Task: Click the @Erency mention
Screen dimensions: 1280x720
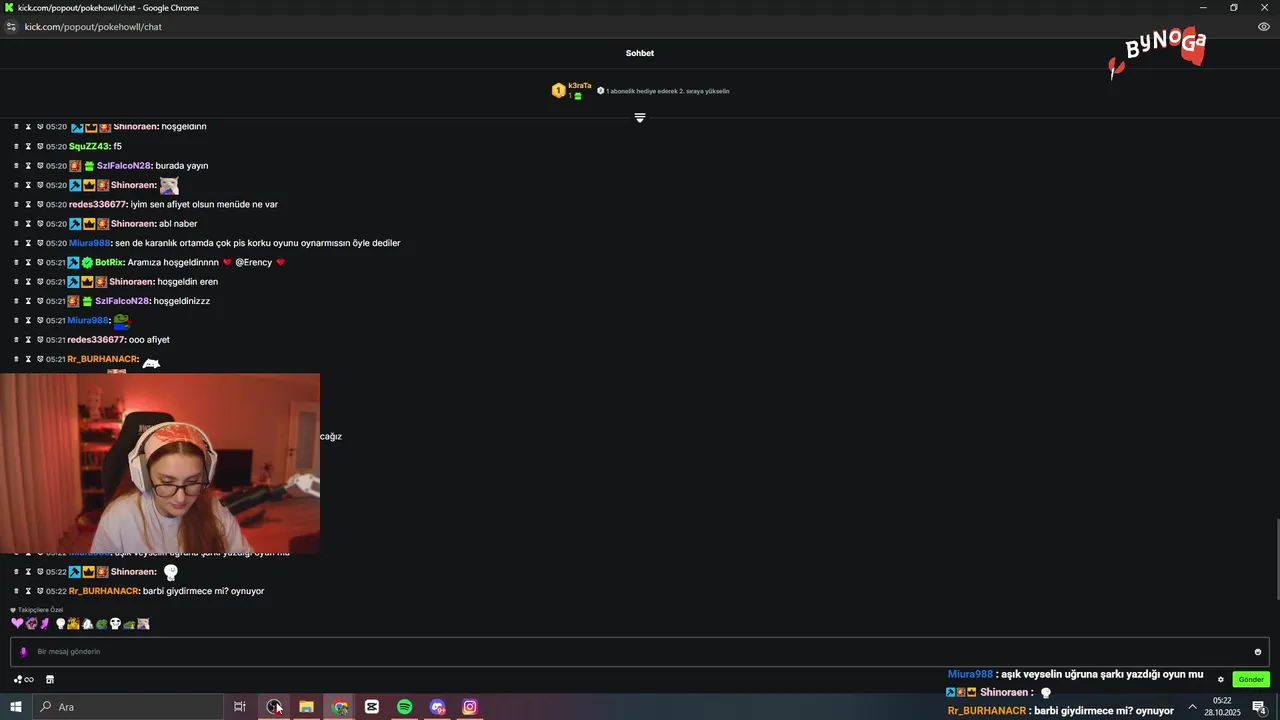Action: 253,263
